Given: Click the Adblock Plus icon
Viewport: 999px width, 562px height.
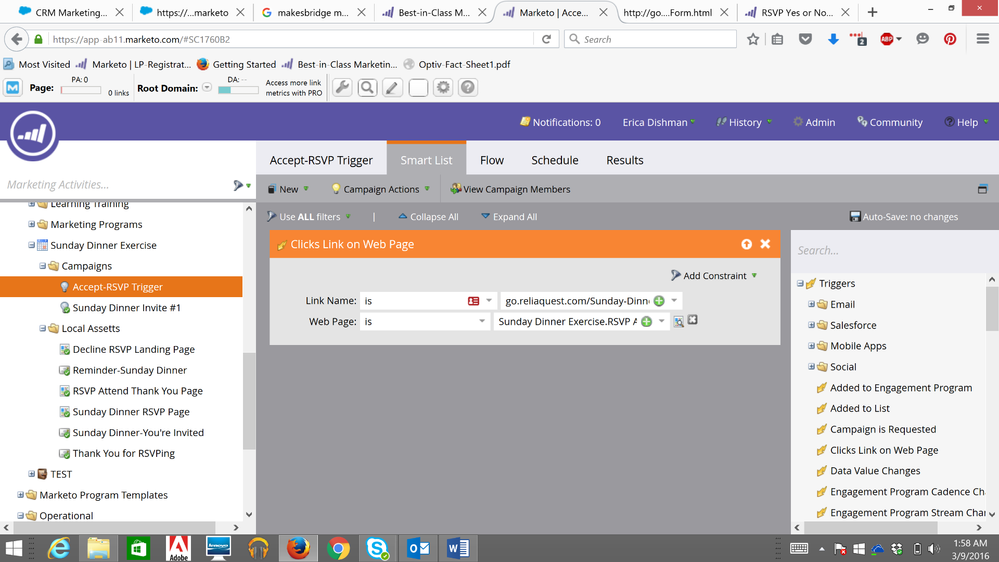Looking at the screenshot, I should coord(887,39).
